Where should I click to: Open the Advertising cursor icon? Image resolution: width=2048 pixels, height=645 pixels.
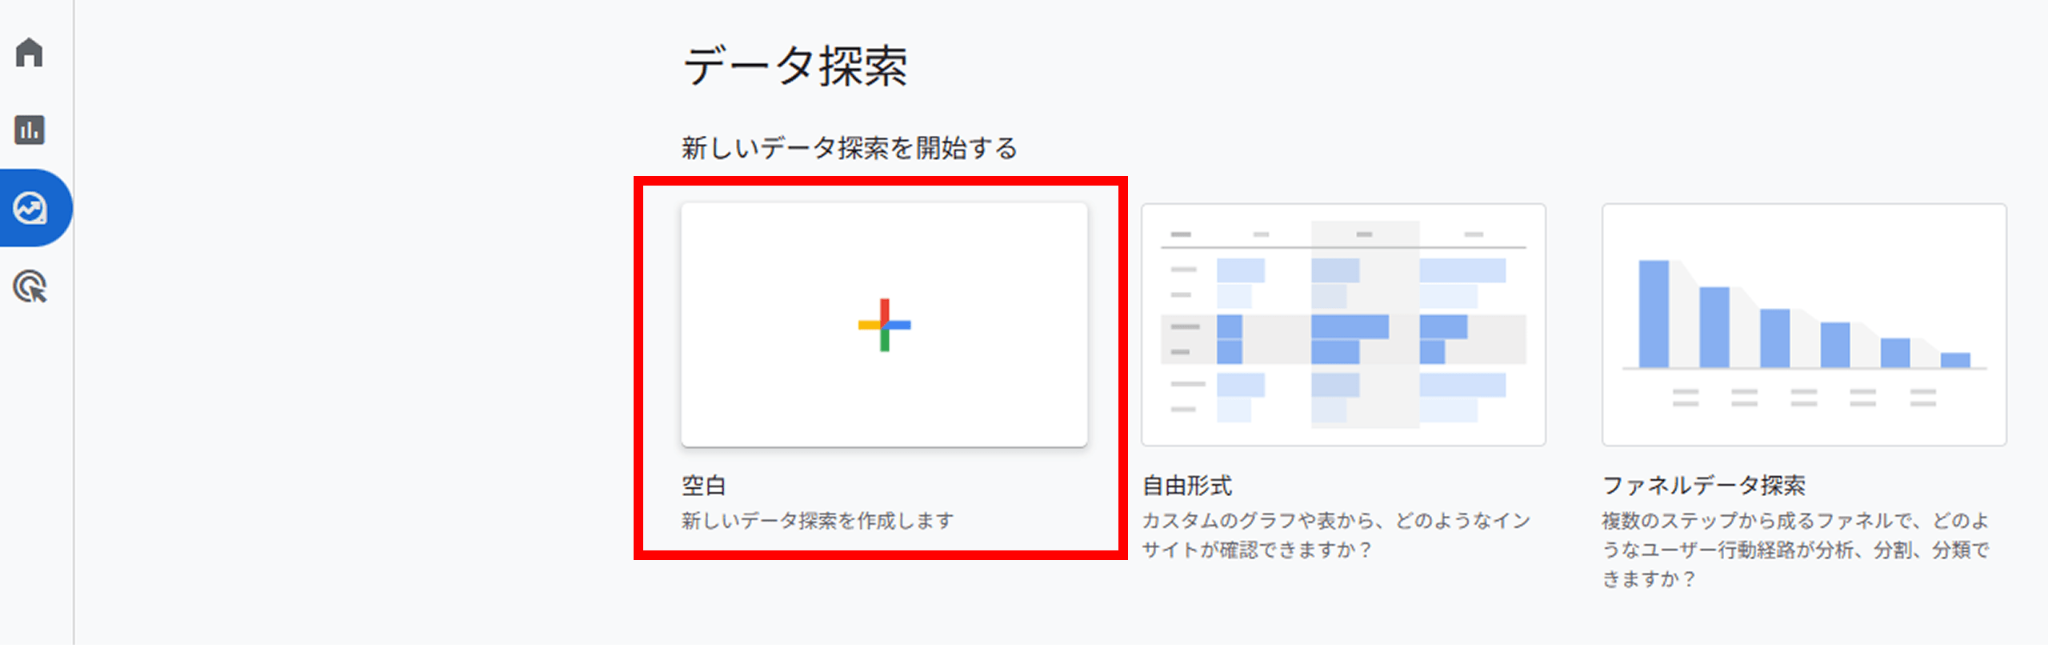[x=30, y=287]
